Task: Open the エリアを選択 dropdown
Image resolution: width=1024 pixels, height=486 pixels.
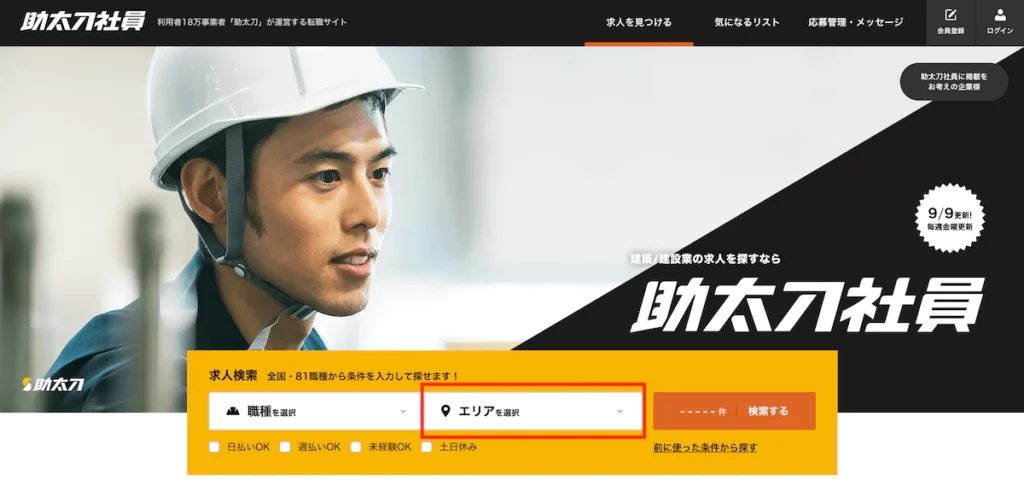Action: [534, 411]
